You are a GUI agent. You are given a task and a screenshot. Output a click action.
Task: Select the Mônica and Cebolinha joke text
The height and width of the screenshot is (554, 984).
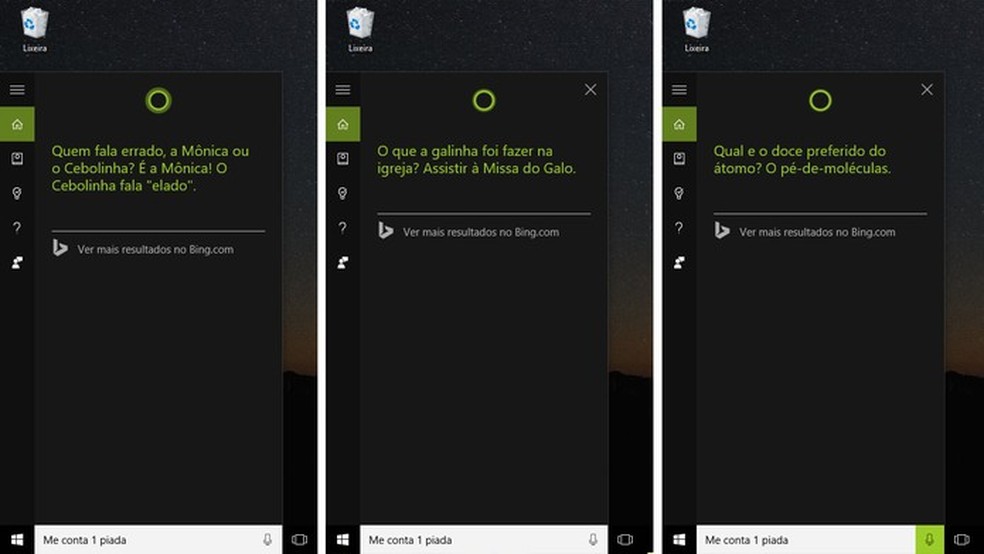pos(151,168)
